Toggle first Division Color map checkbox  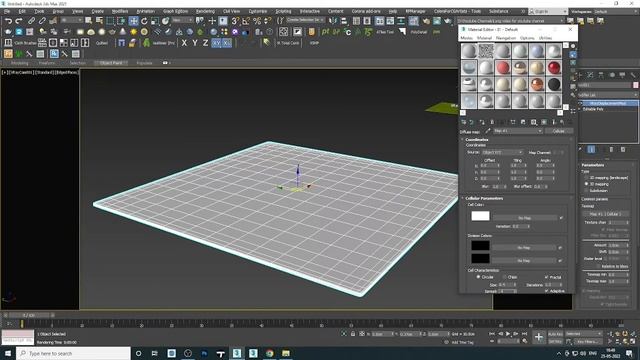click(560, 247)
